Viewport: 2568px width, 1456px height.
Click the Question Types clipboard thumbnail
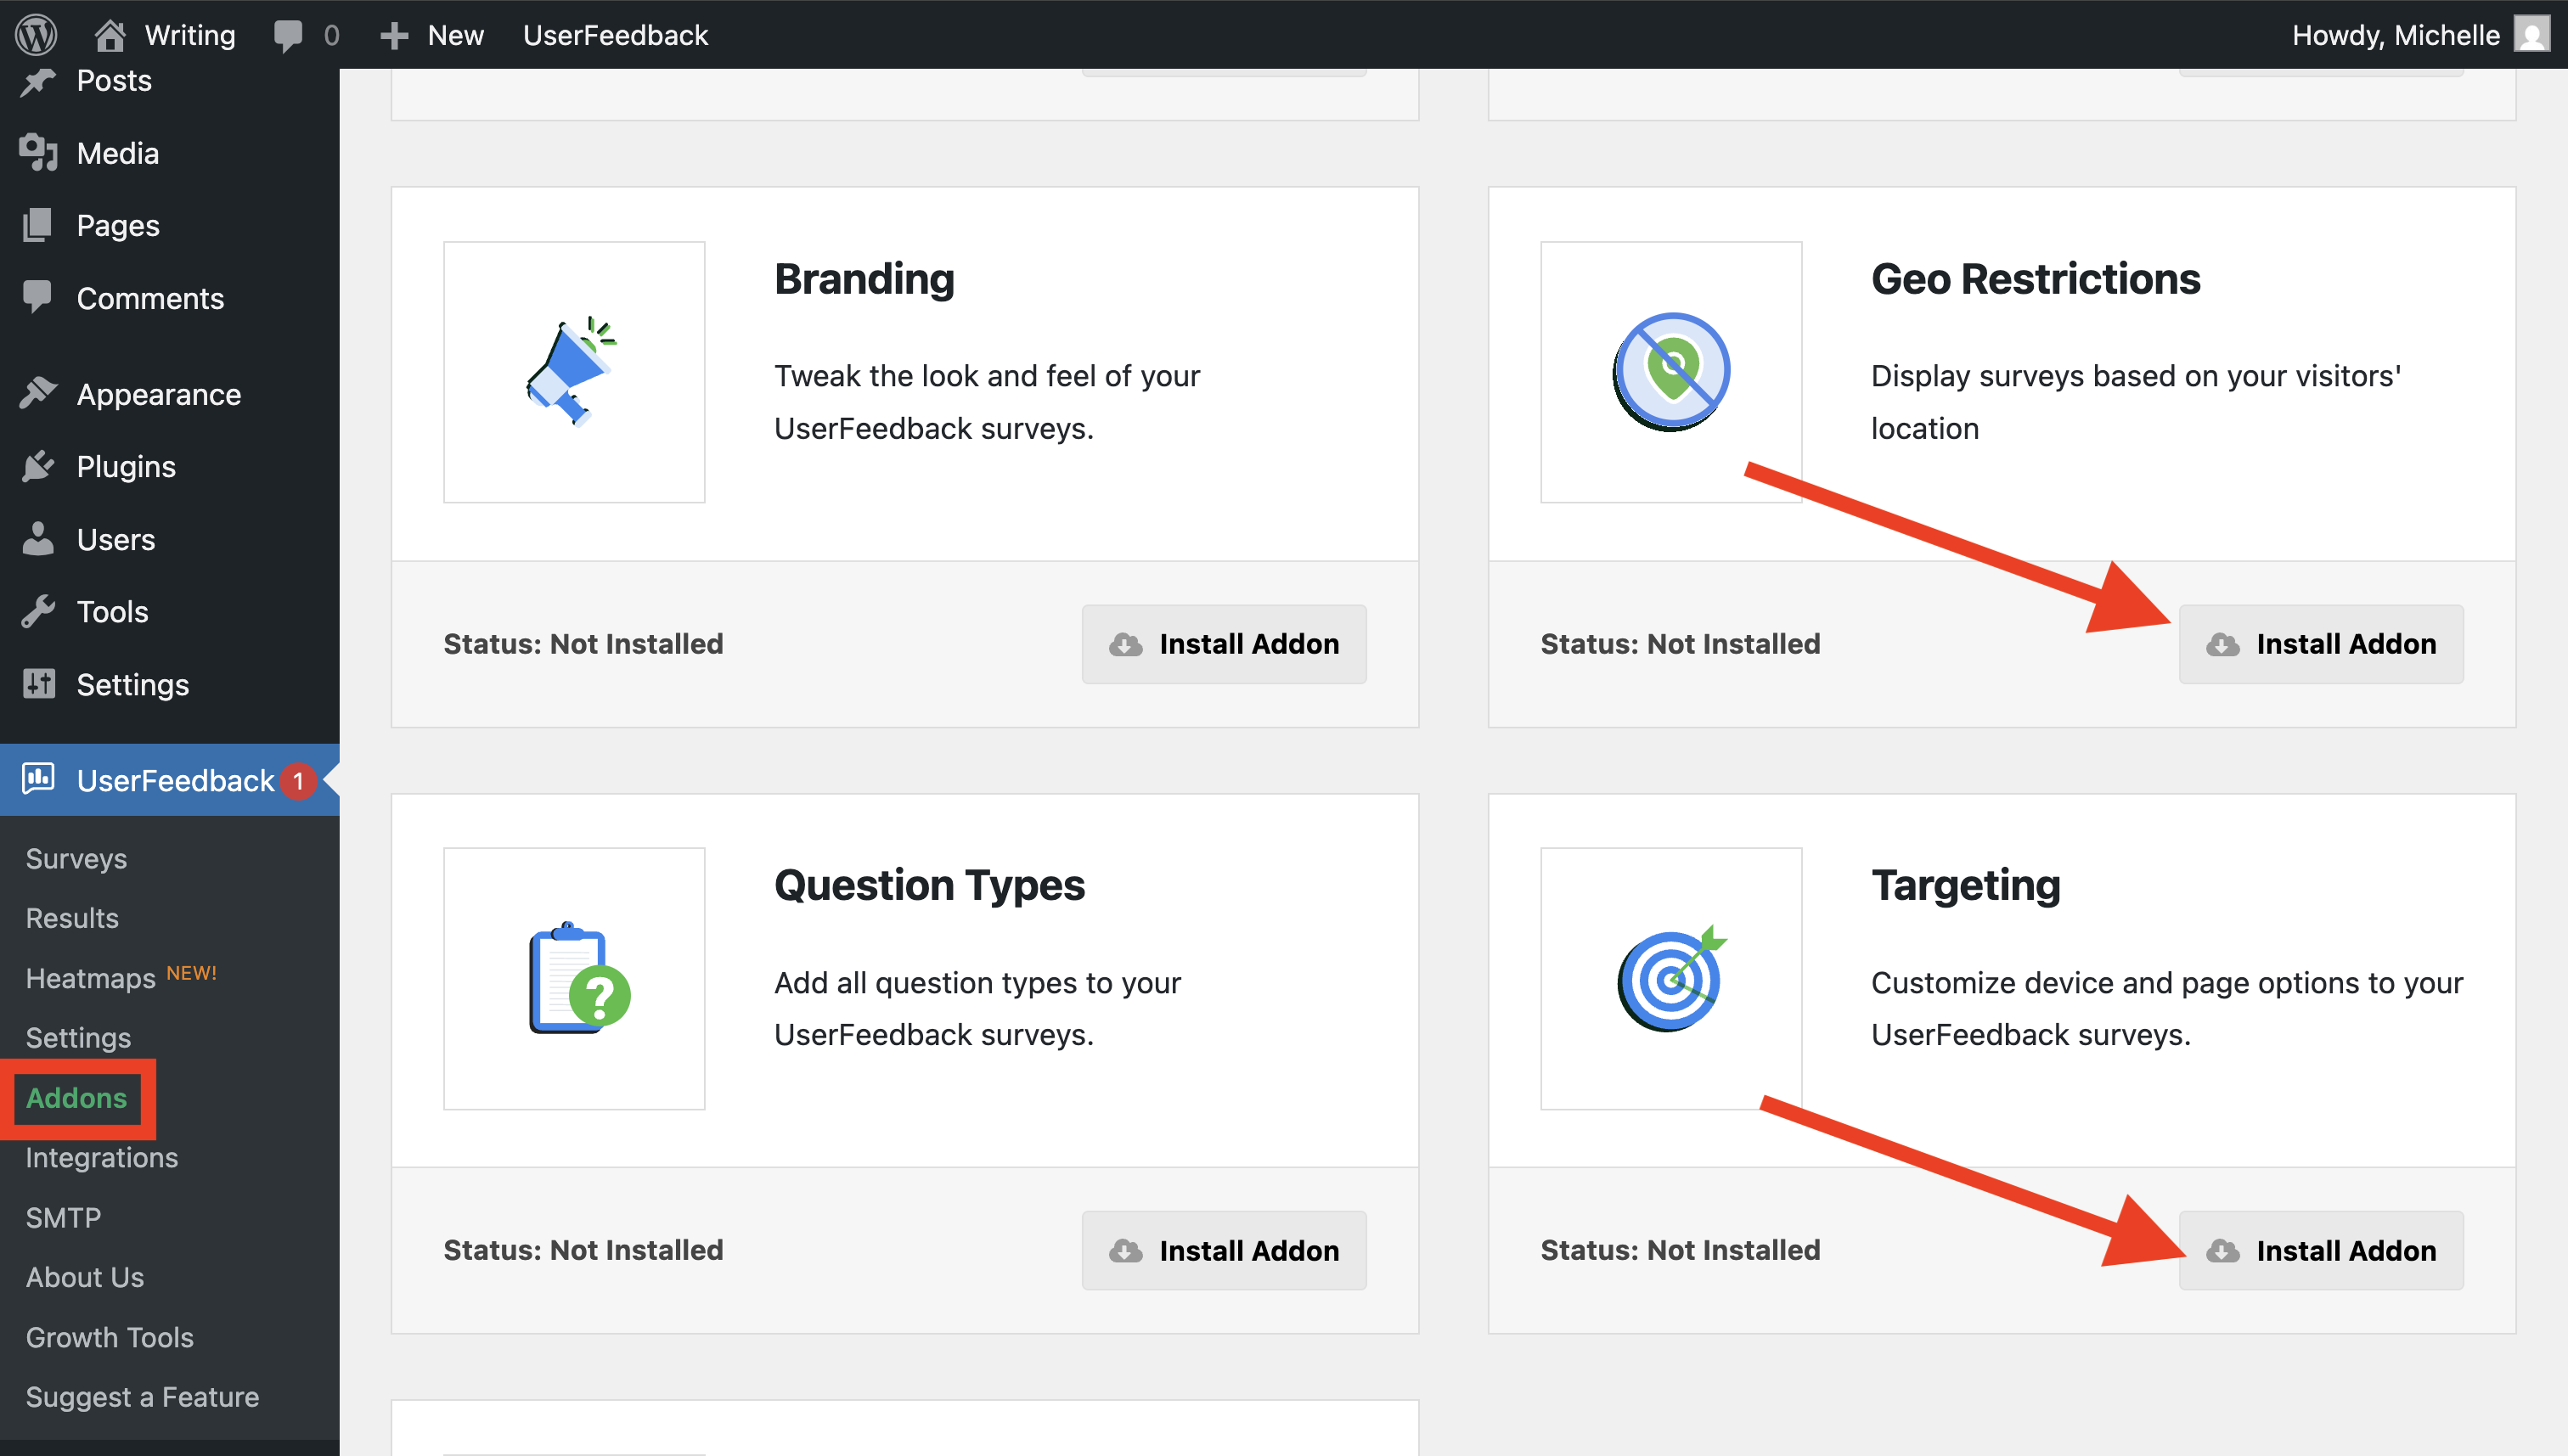pyautogui.click(x=574, y=978)
